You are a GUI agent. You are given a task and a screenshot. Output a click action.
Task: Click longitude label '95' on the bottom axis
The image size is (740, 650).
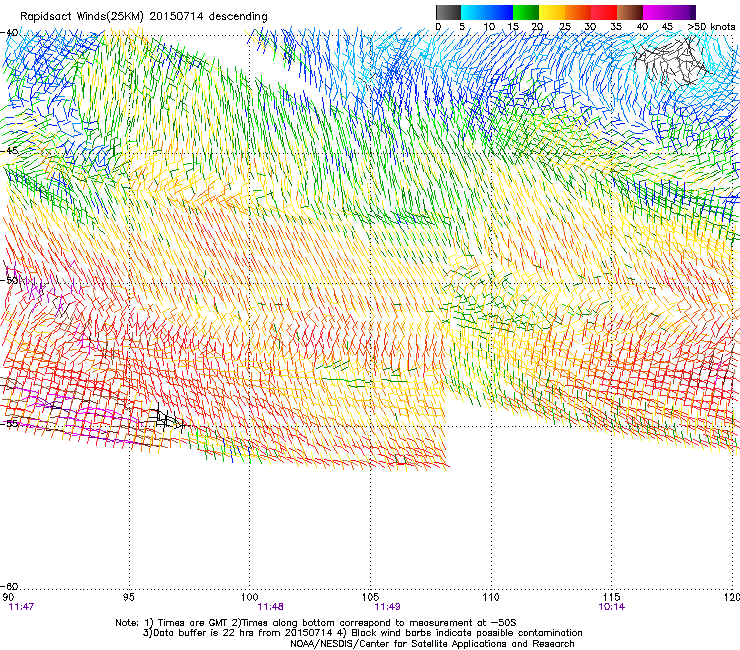pyautogui.click(x=128, y=597)
